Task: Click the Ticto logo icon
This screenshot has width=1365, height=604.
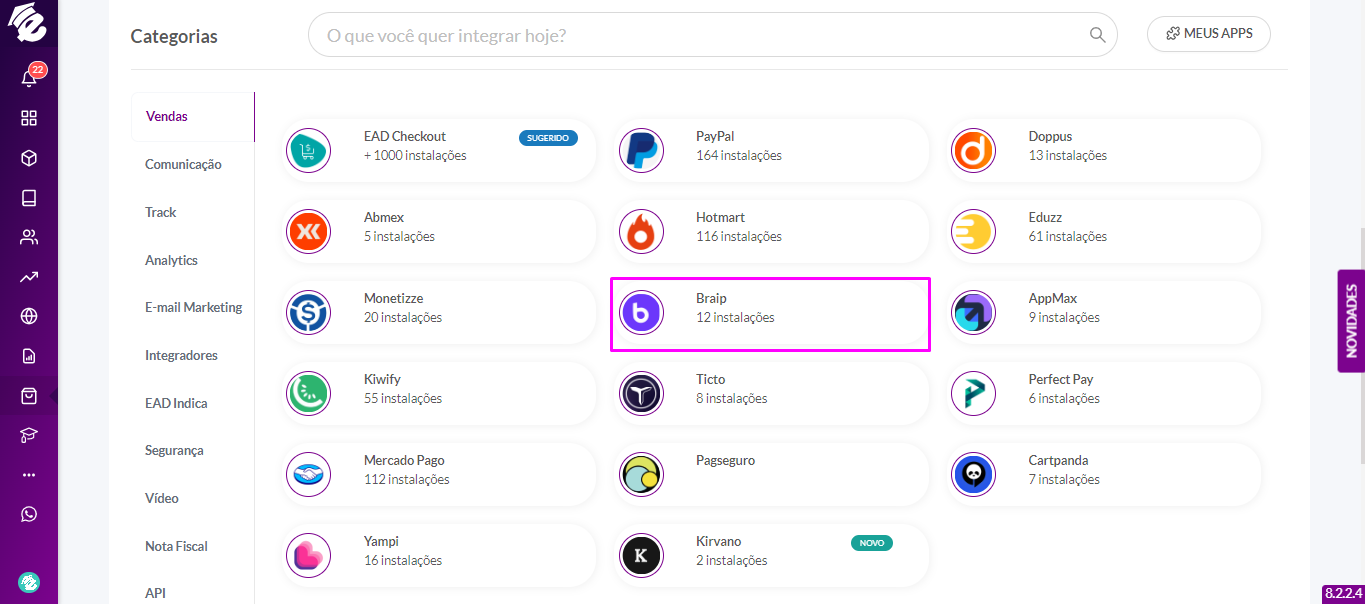Action: click(x=641, y=393)
